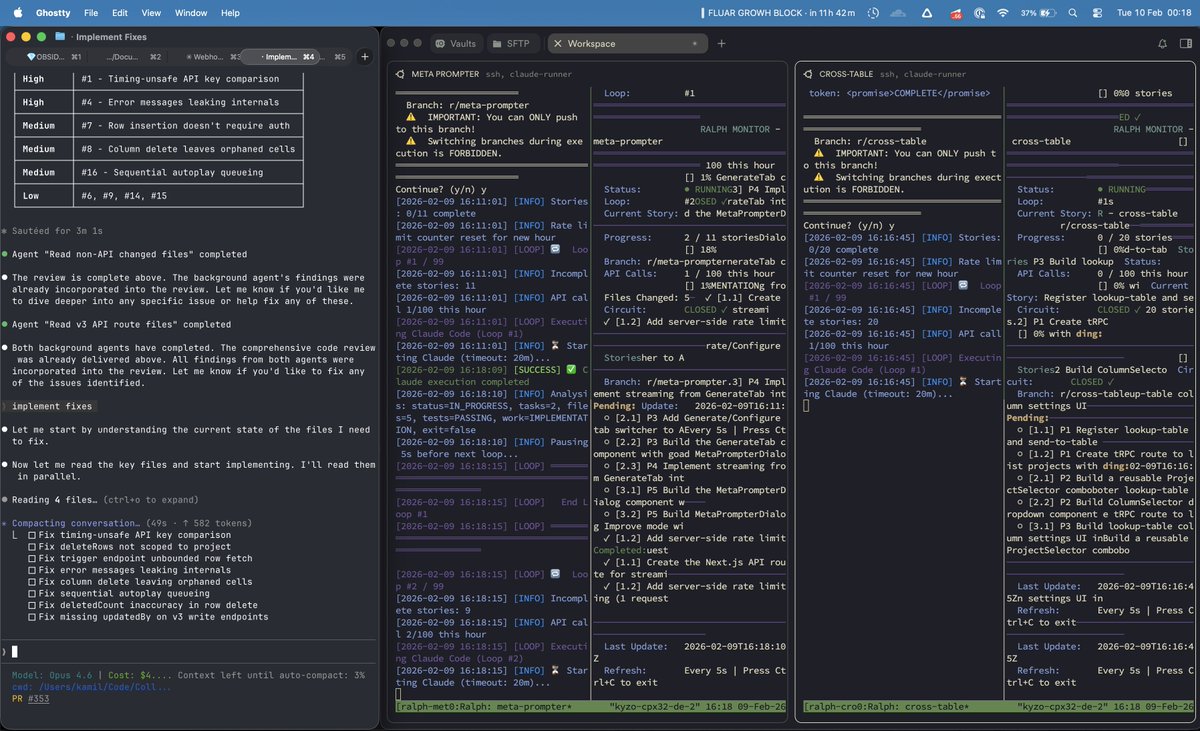
Task: Click the Ghostty prompt input line
Action: point(190,651)
